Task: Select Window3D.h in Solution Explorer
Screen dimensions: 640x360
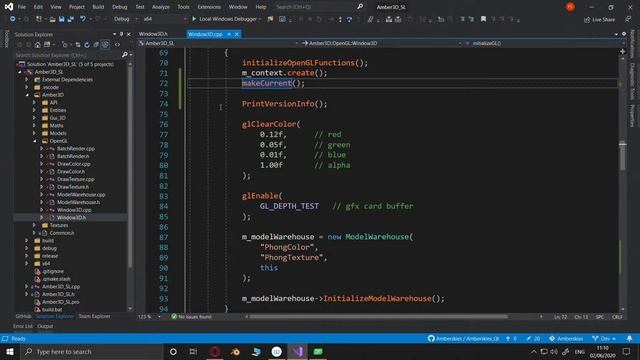Action: 71,218
